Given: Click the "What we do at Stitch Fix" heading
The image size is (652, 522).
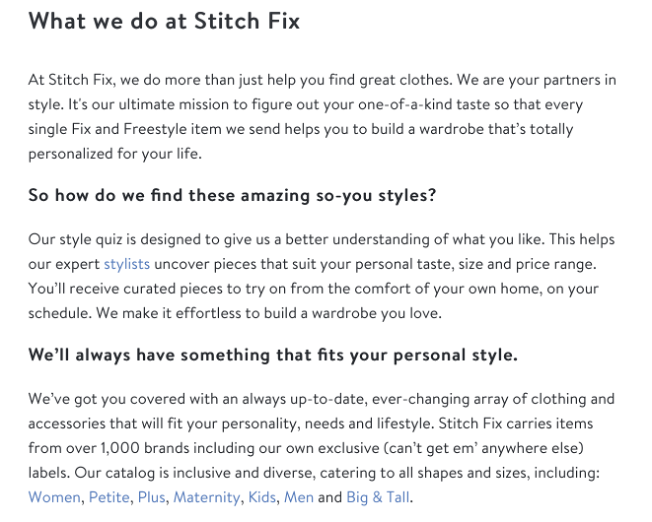Looking at the screenshot, I should (164, 20).
